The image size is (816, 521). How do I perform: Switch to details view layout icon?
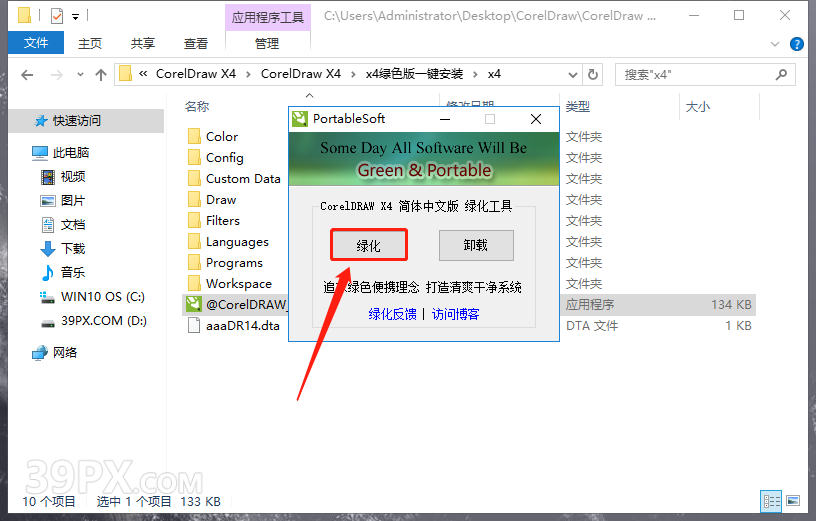pyautogui.click(x=771, y=501)
